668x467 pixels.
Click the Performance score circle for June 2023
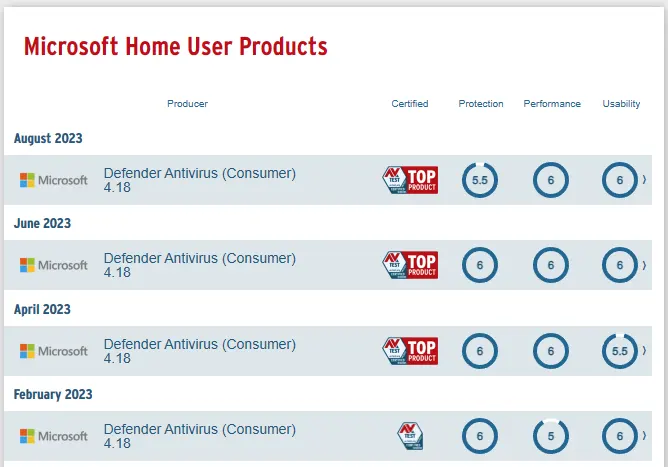point(551,265)
